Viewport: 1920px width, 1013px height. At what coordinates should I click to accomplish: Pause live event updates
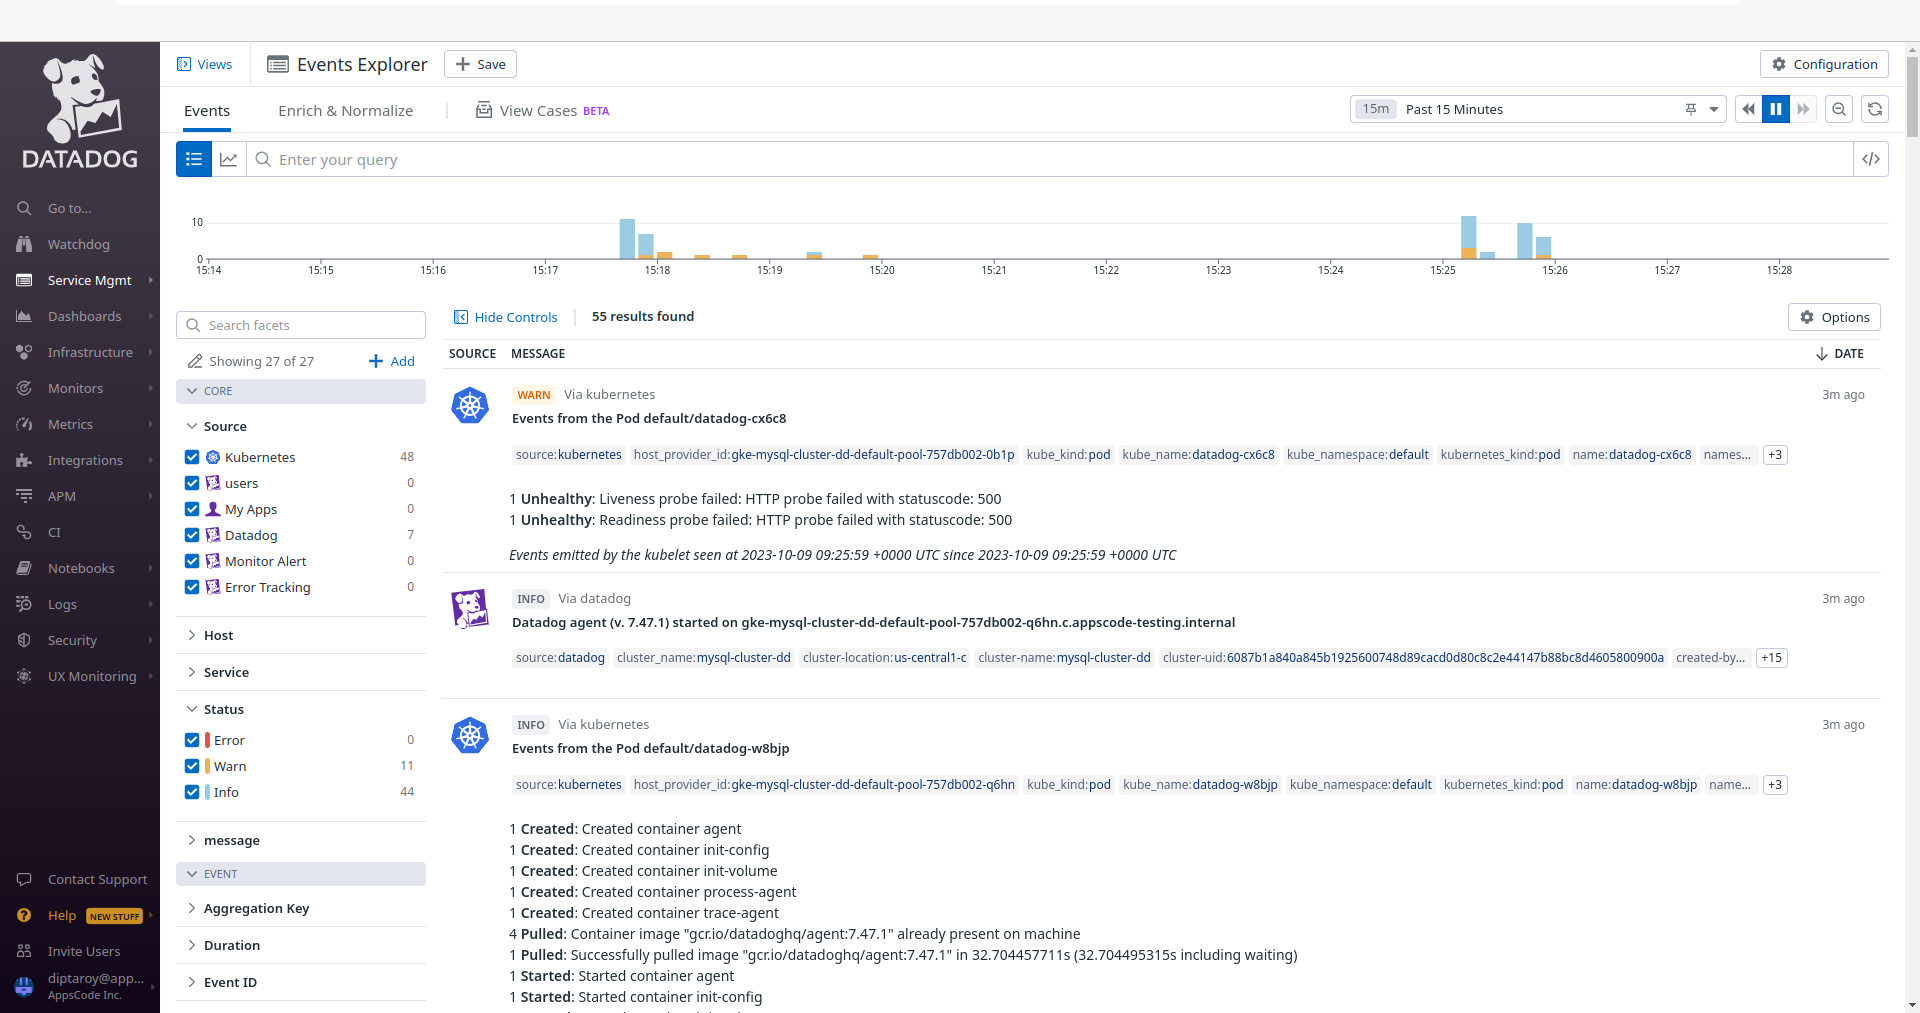(x=1776, y=109)
